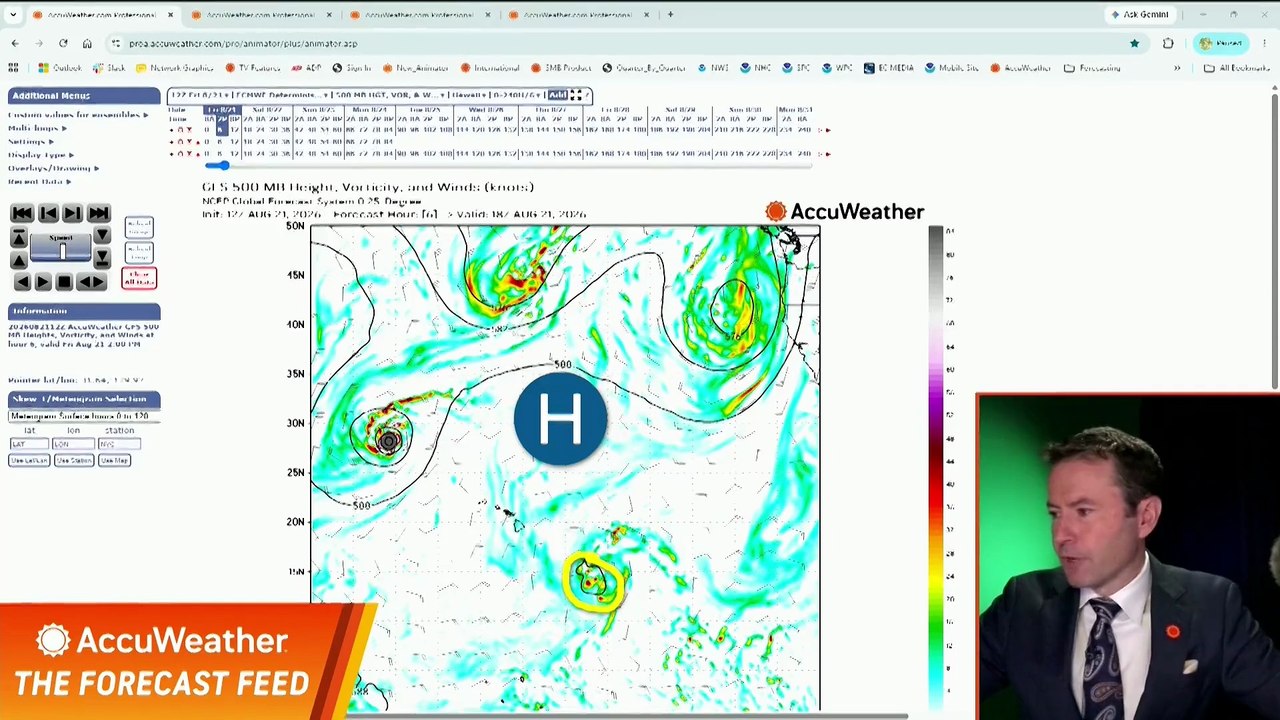The width and height of the screenshot is (1280, 720).
Task: Click the lower-right down arrow by the speed control
Action: pyautogui.click(x=102, y=259)
